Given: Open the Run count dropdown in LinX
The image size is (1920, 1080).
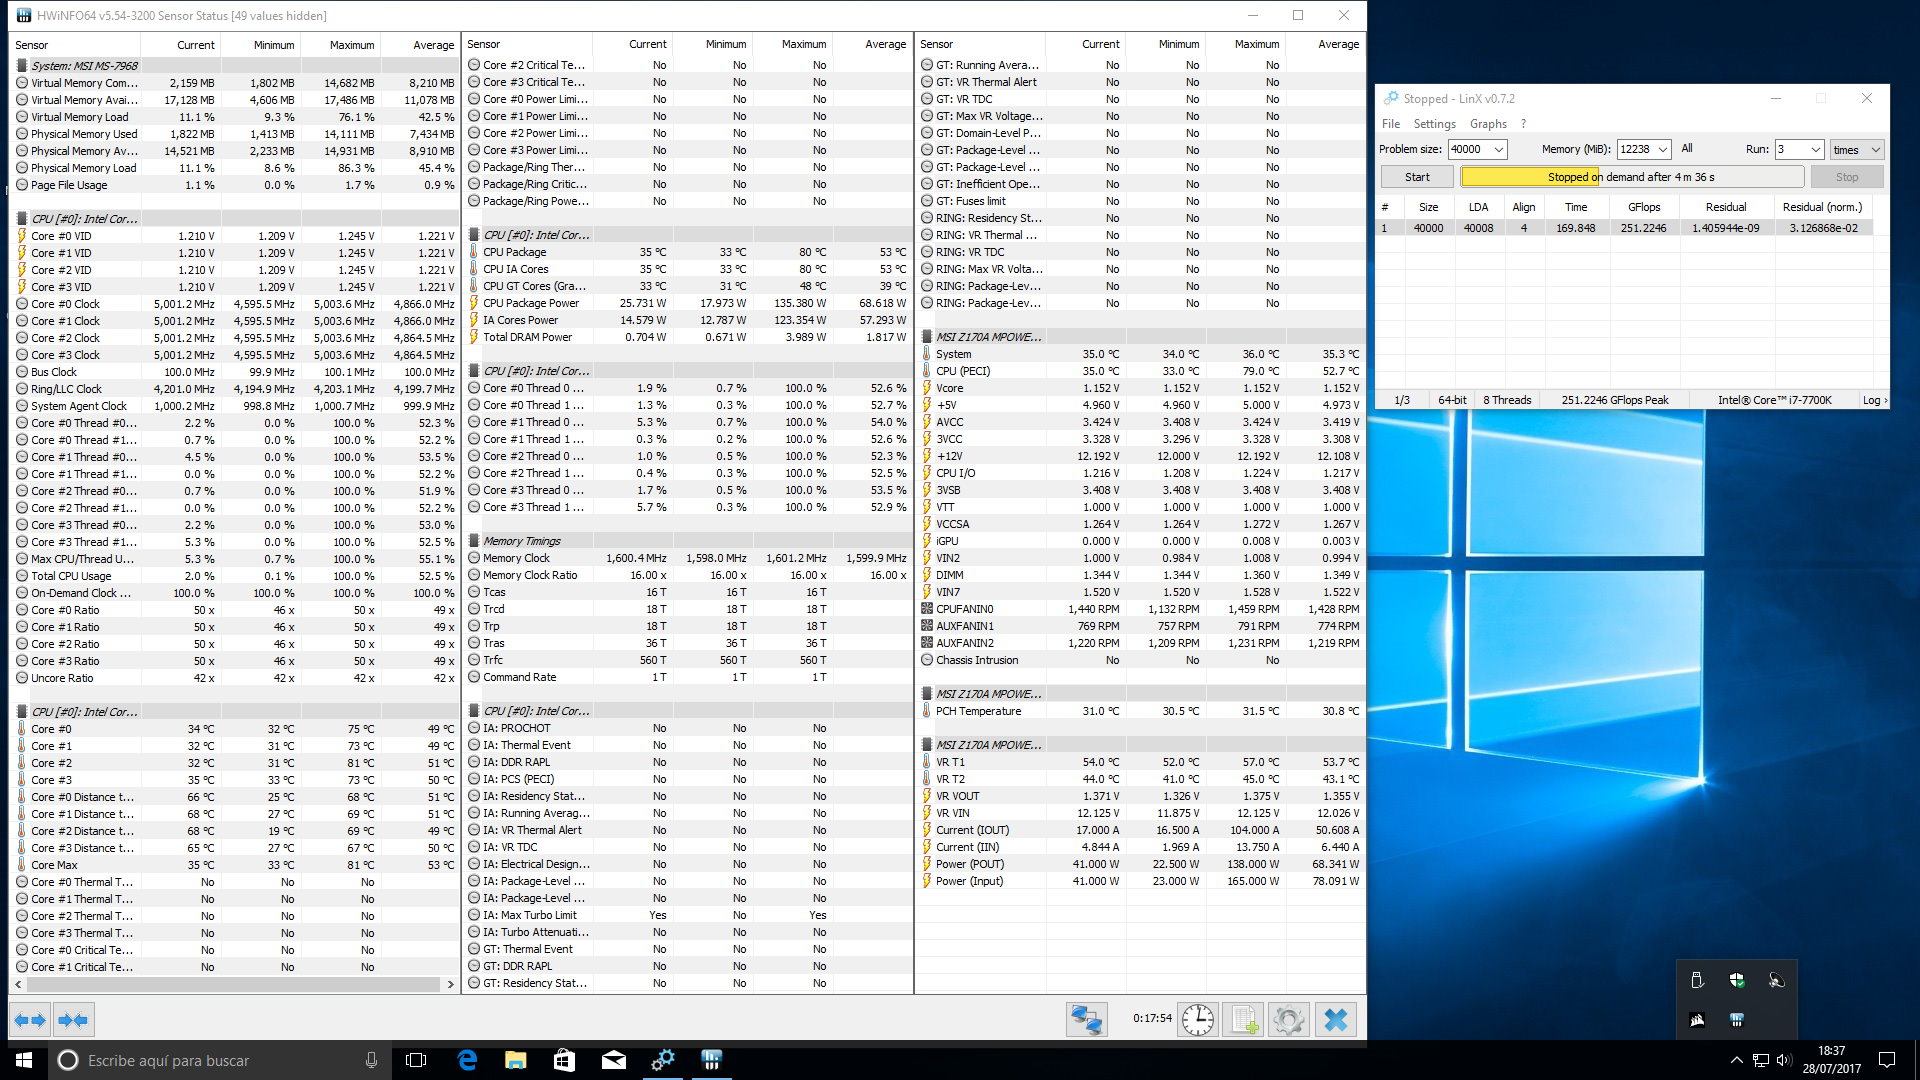Looking at the screenshot, I should click(x=1816, y=149).
